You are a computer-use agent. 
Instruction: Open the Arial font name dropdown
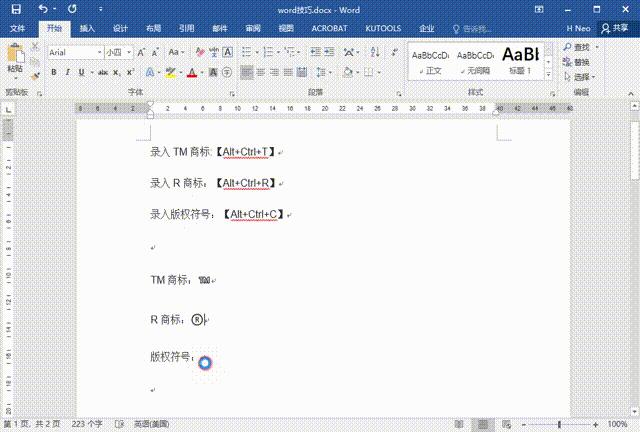coord(99,52)
